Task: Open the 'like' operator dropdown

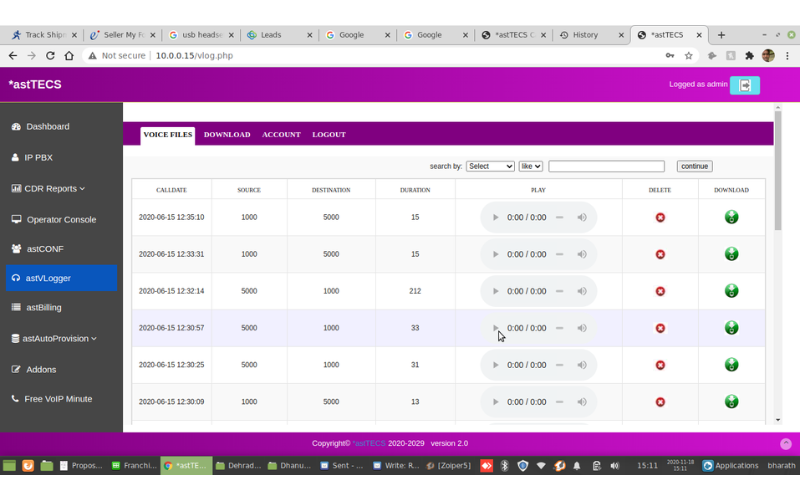Action: point(530,166)
